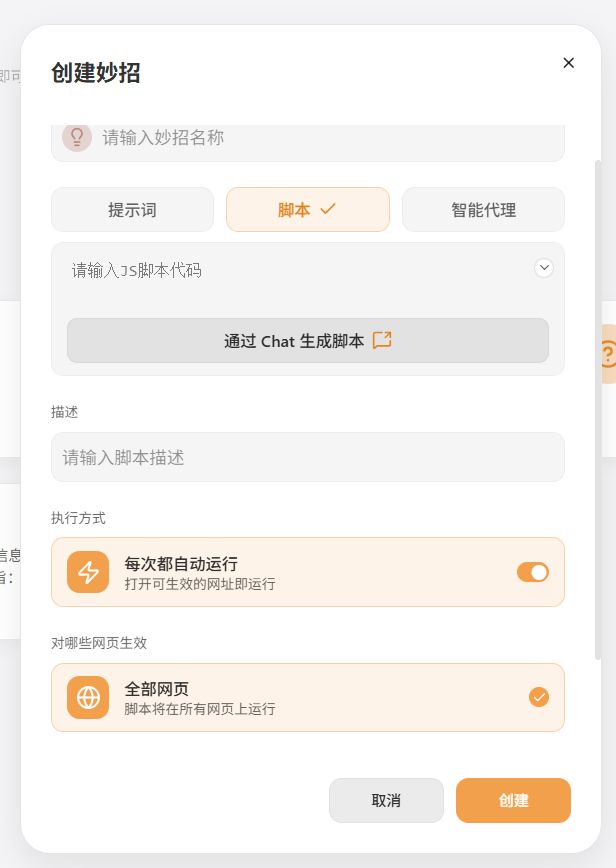This screenshot has width=616, height=868.
Task: Click the external link icon in Chat button
Action: [x=381, y=340]
